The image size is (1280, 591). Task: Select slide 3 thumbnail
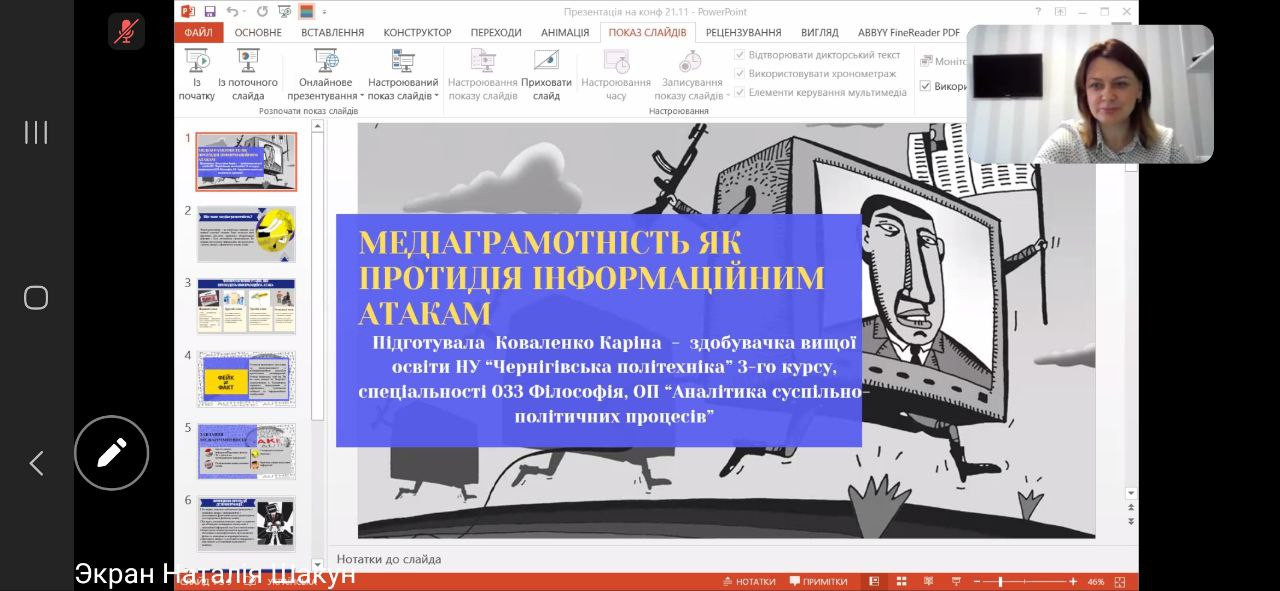(246, 306)
